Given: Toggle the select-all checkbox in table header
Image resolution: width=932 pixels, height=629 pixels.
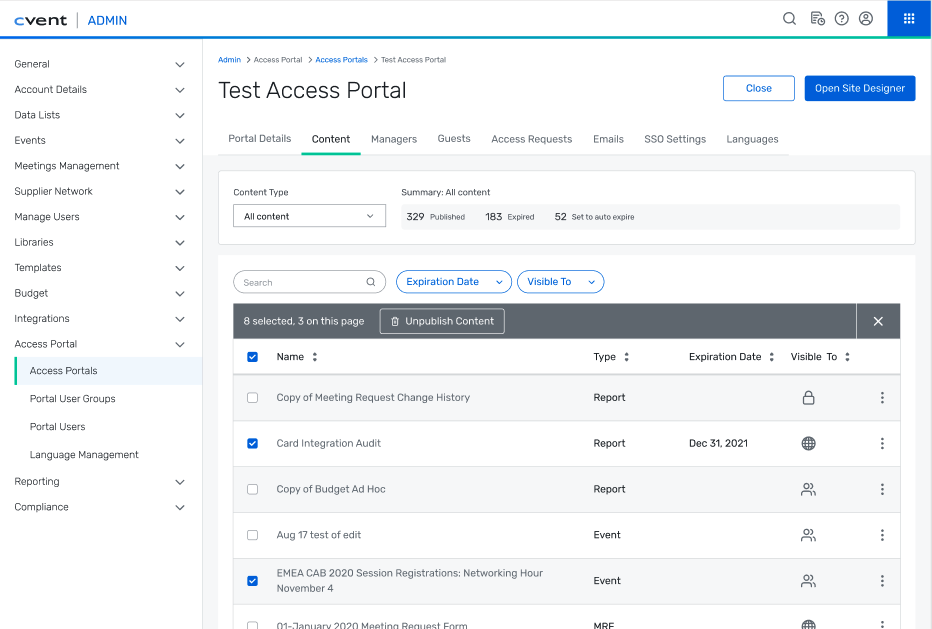Looking at the screenshot, I should click(x=252, y=357).
